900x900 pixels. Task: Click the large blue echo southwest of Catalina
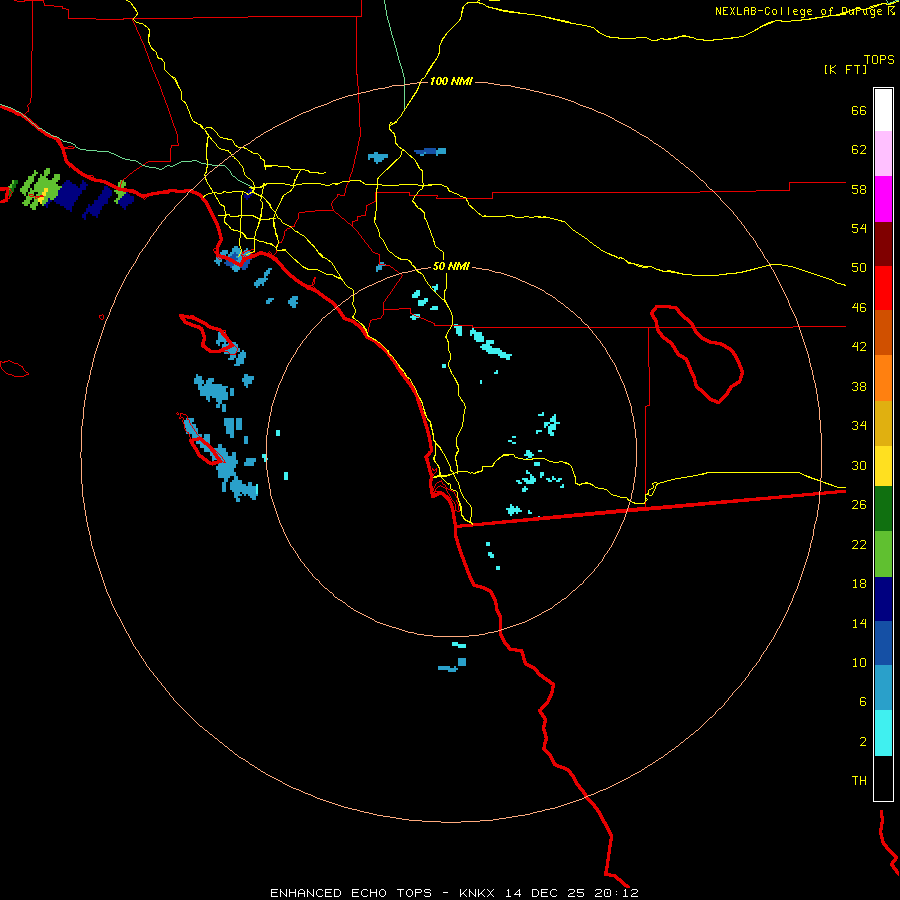[214, 390]
